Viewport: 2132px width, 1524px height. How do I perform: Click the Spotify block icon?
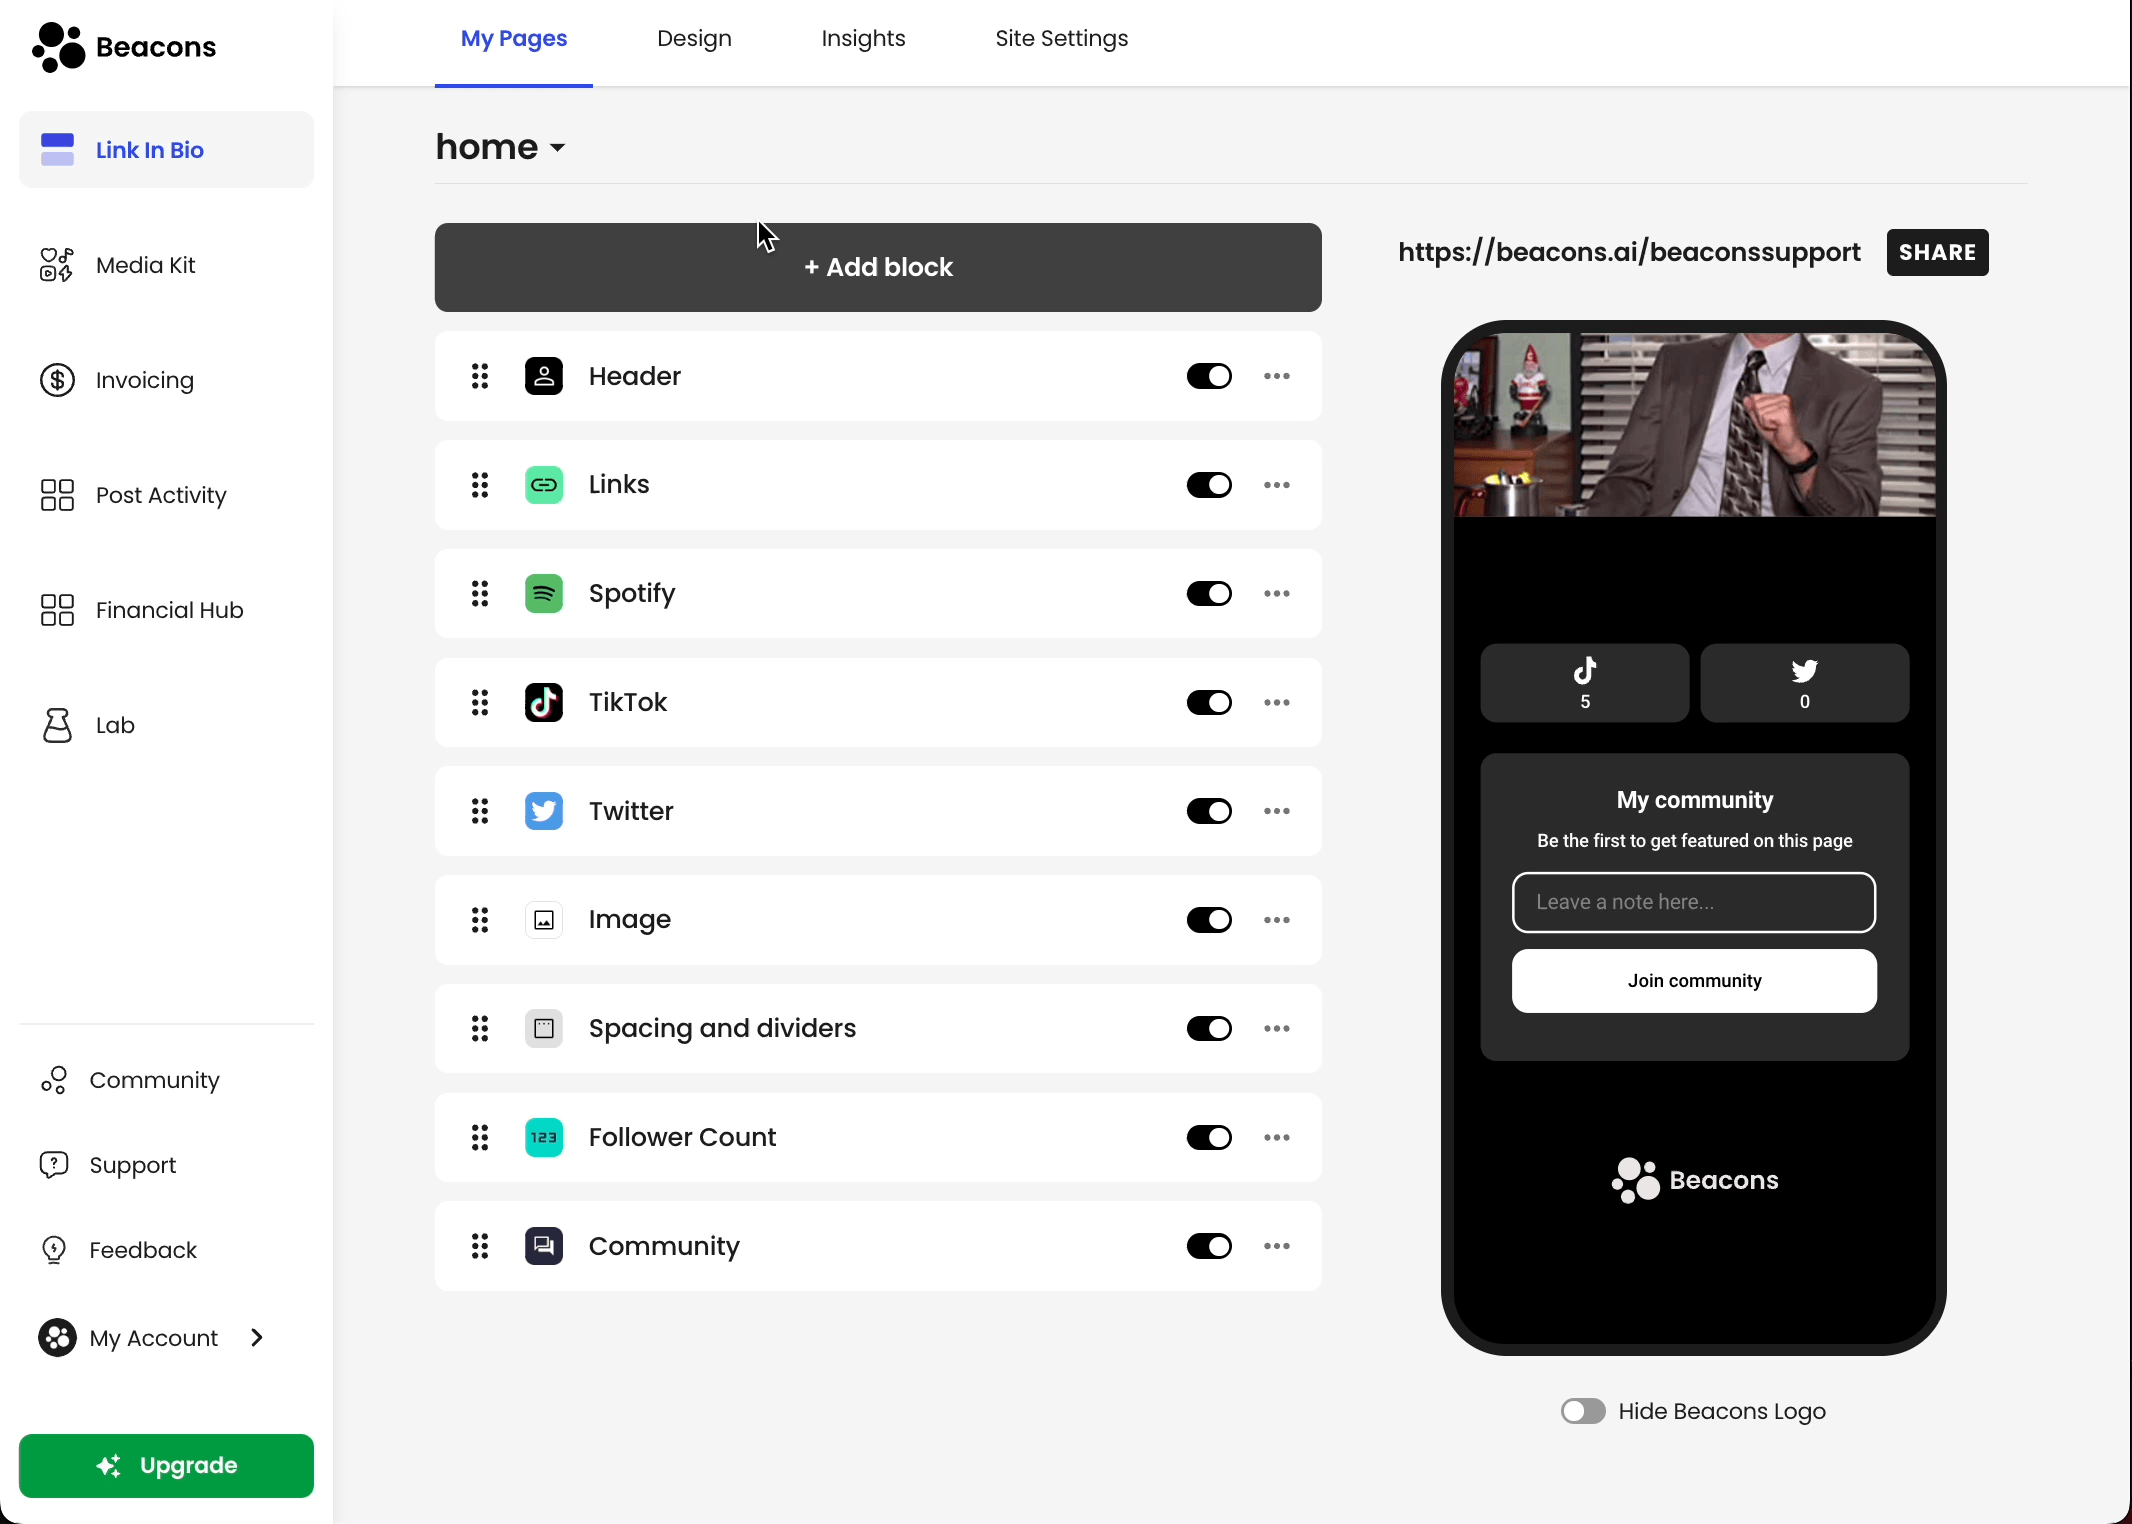(x=544, y=594)
